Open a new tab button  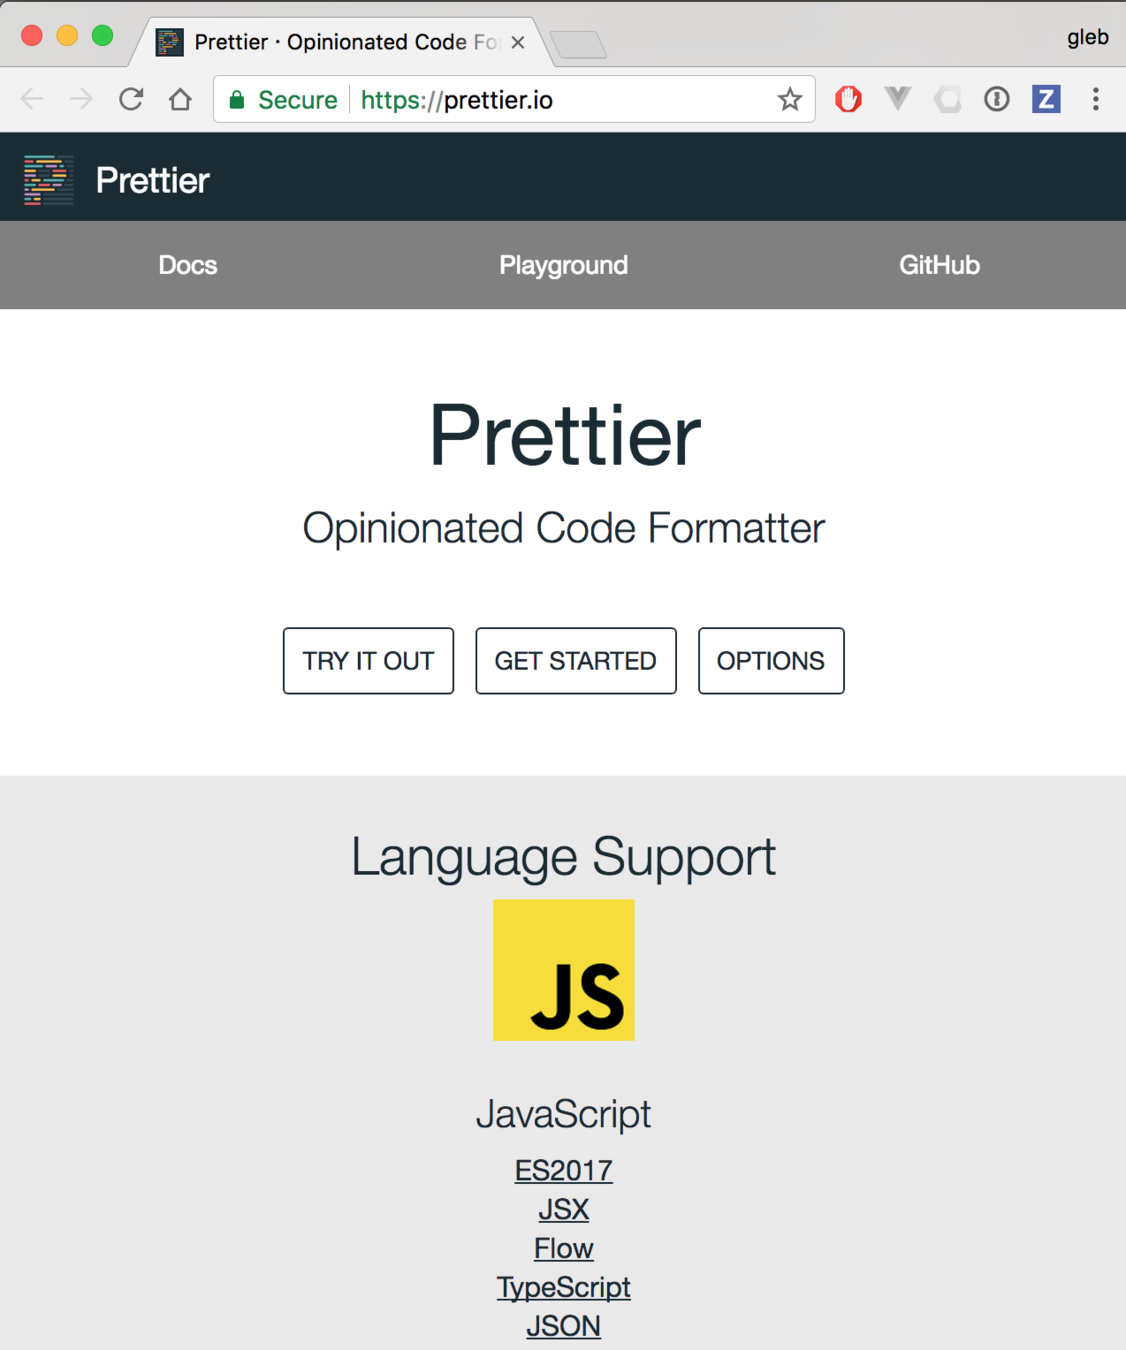click(x=579, y=45)
